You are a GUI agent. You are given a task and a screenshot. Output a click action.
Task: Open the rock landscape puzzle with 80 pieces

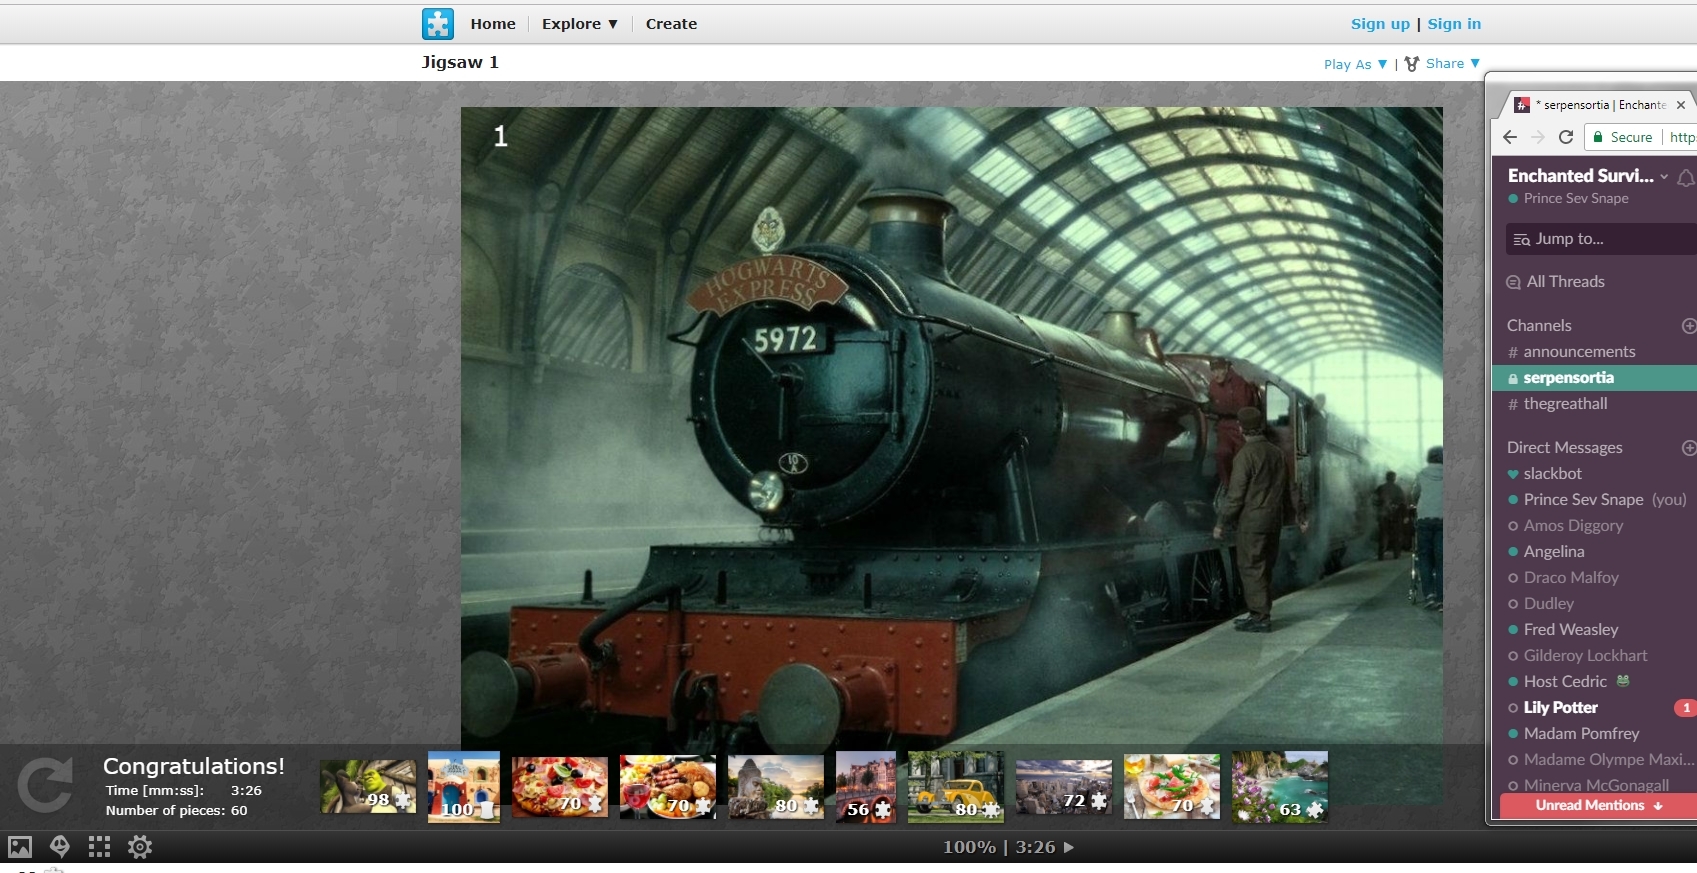776,787
